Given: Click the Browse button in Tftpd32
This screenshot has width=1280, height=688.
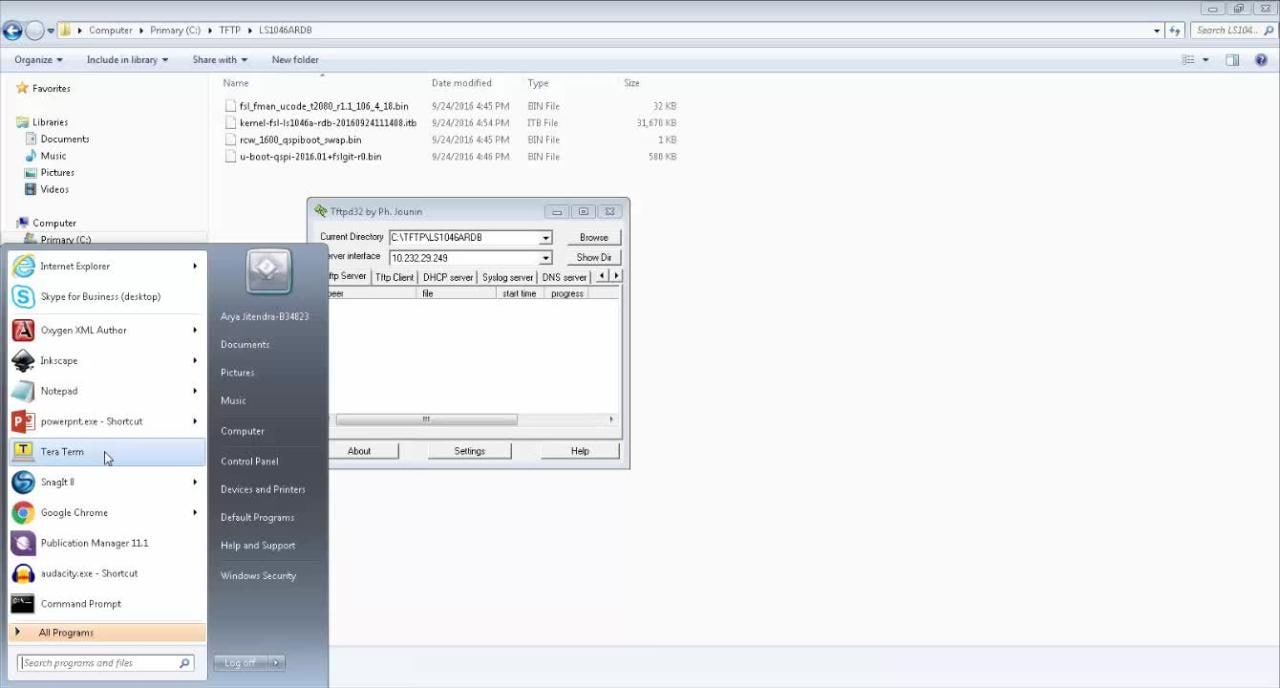Looking at the screenshot, I should (593, 238).
